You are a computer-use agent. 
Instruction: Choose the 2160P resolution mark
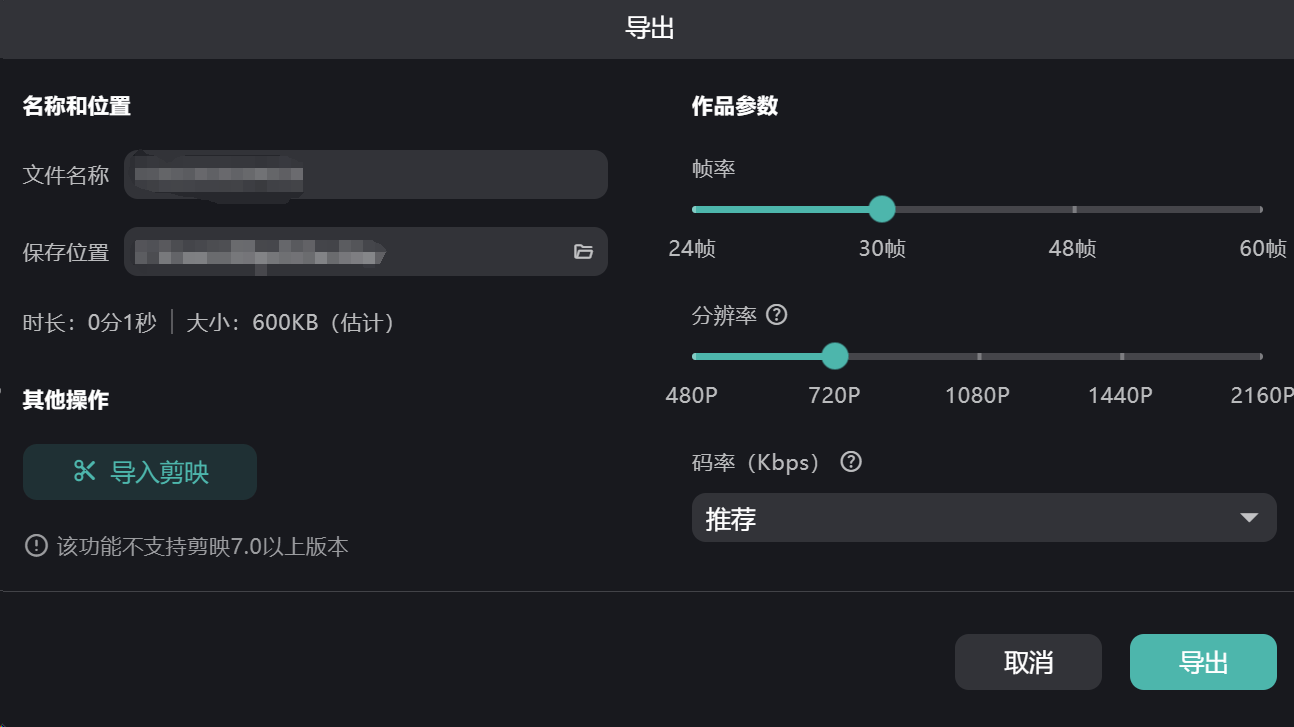tap(1261, 356)
